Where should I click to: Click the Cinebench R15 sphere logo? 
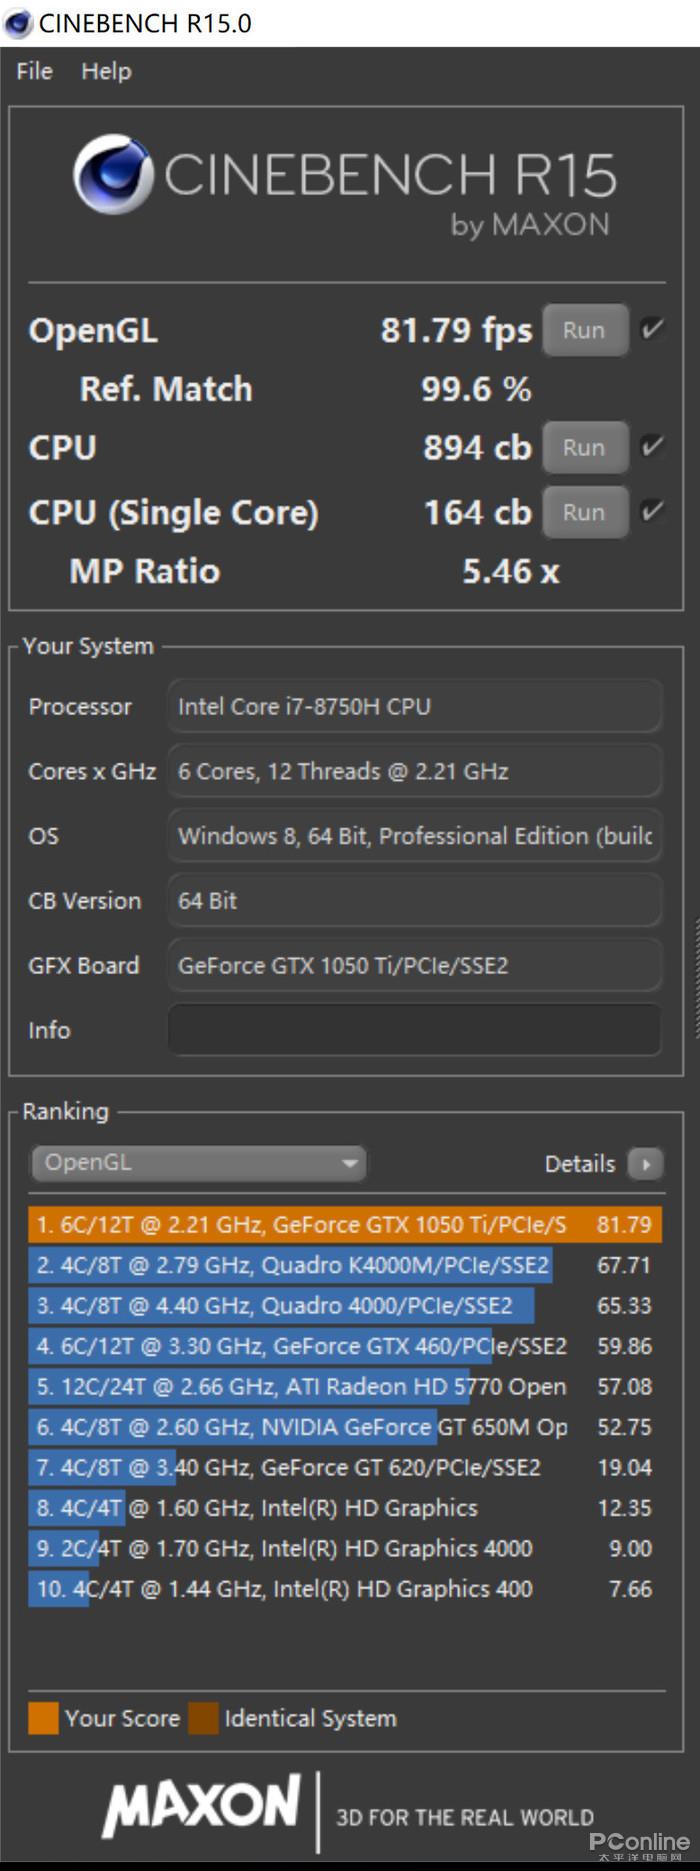(112, 175)
